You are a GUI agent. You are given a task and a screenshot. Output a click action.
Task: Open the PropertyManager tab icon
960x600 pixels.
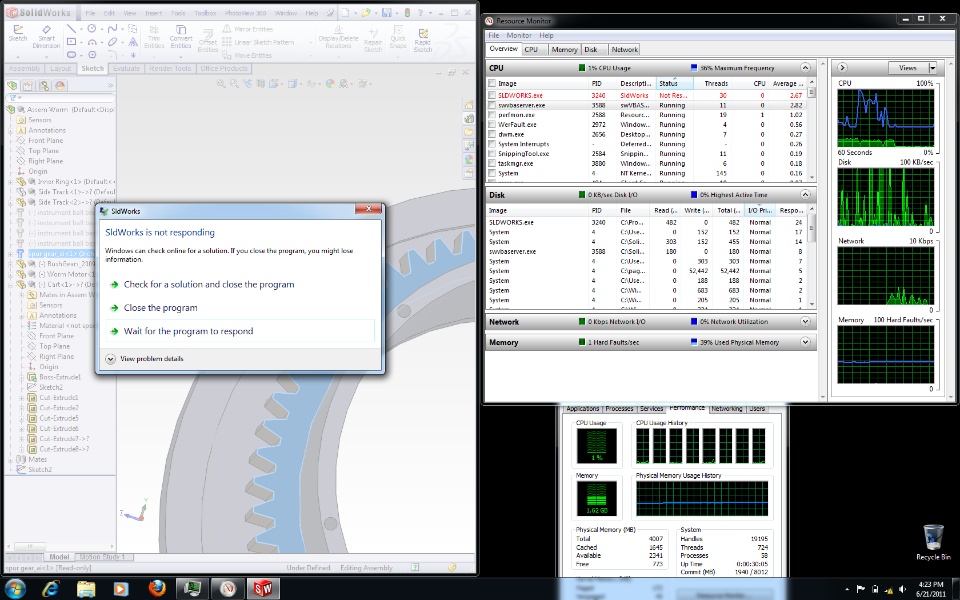(x=28, y=86)
